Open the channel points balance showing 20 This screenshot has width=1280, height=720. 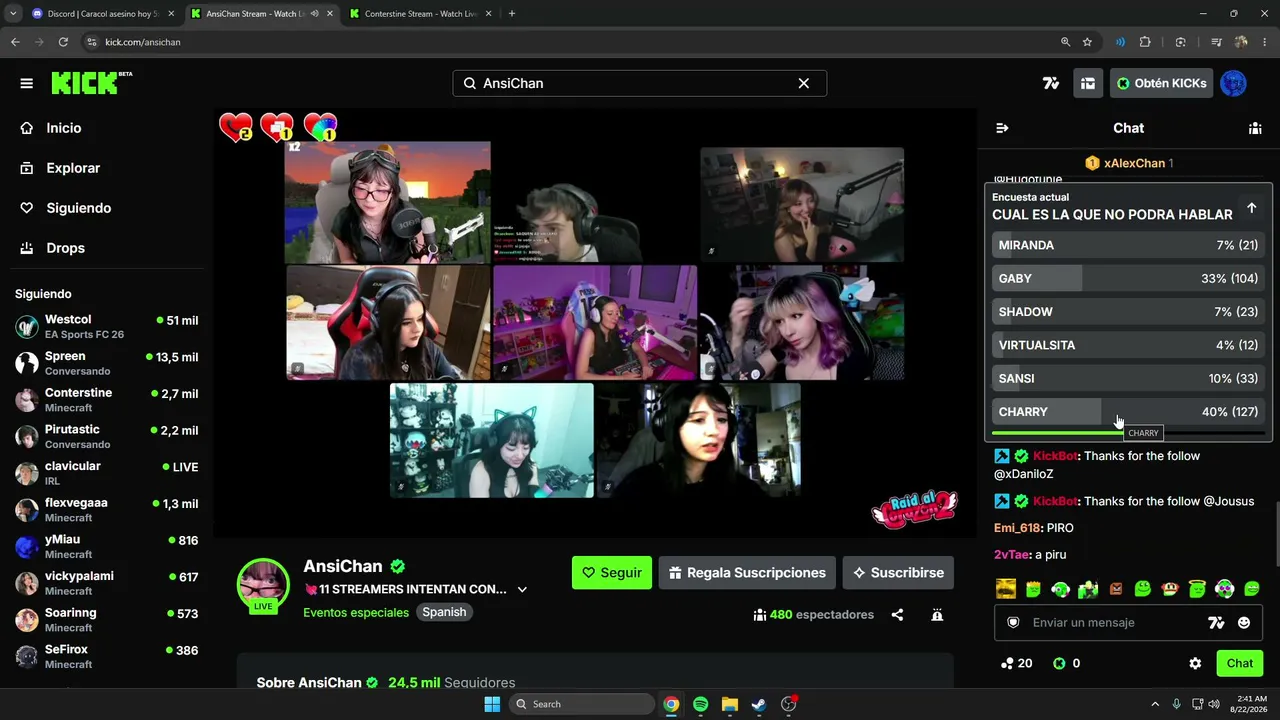(x=1016, y=663)
